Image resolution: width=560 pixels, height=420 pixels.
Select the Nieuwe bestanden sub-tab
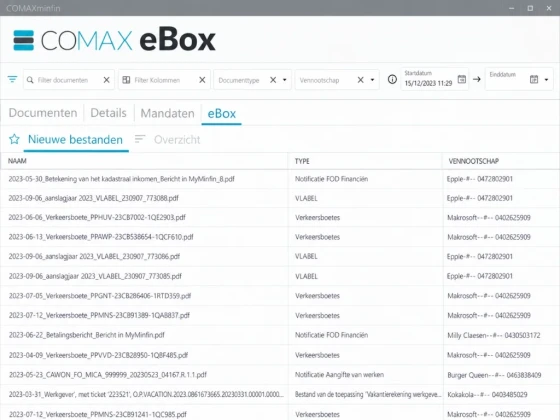[75, 139]
